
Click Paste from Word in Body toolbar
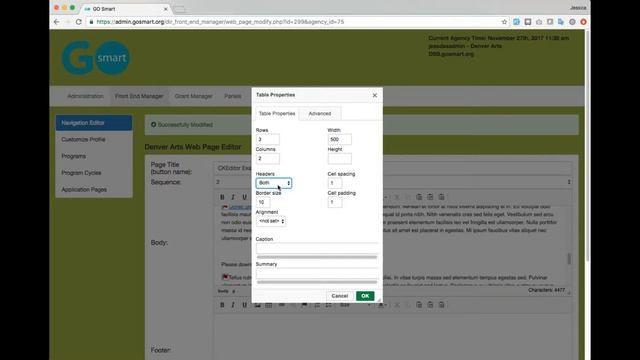click(441, 197)
